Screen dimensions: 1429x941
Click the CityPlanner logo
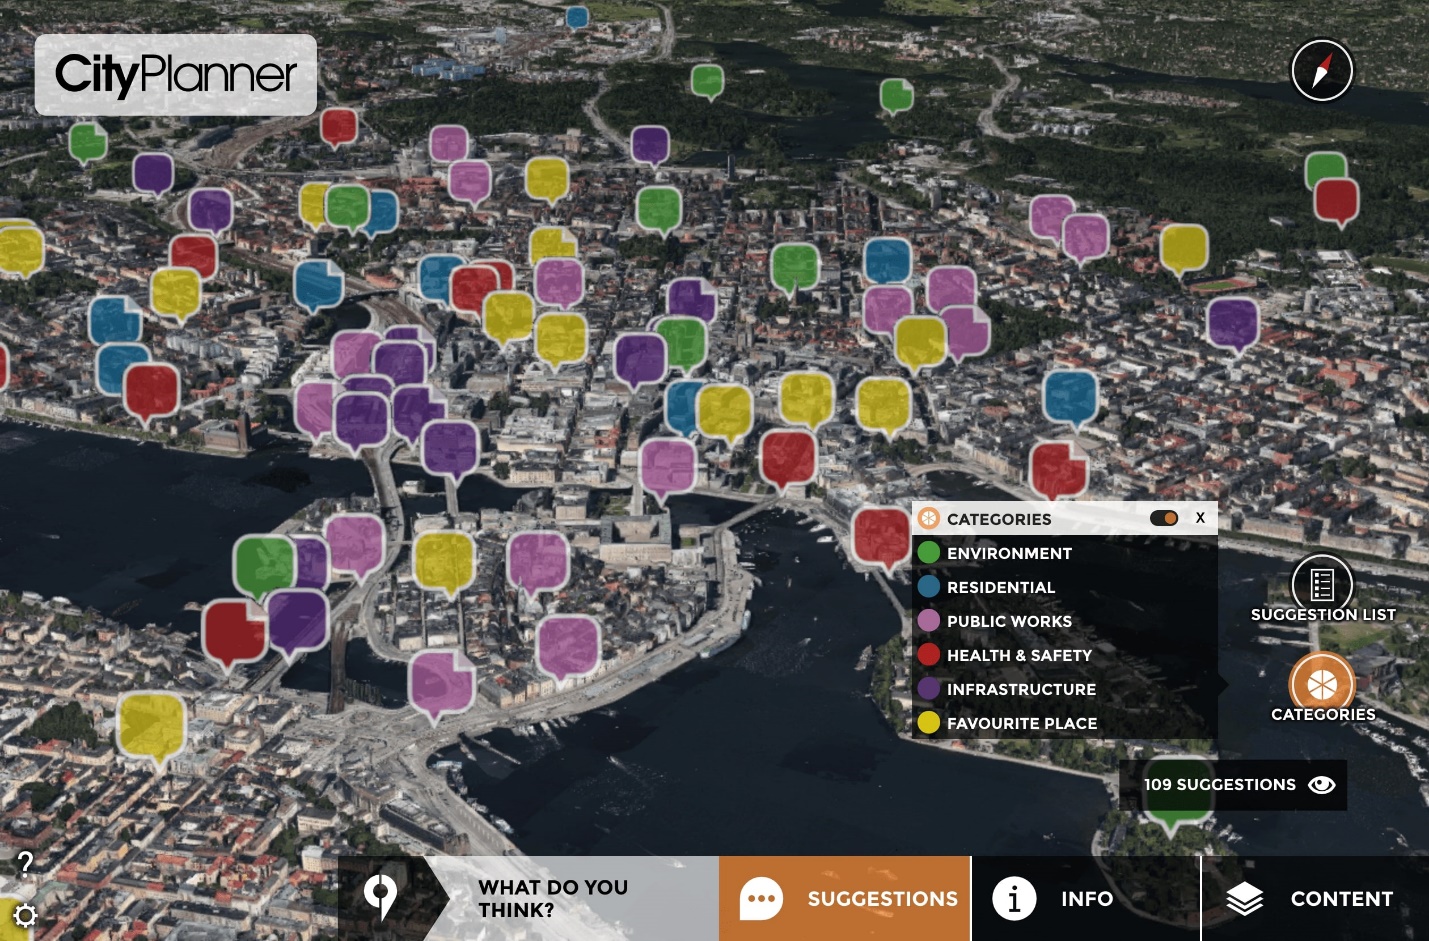click(176, 75)
